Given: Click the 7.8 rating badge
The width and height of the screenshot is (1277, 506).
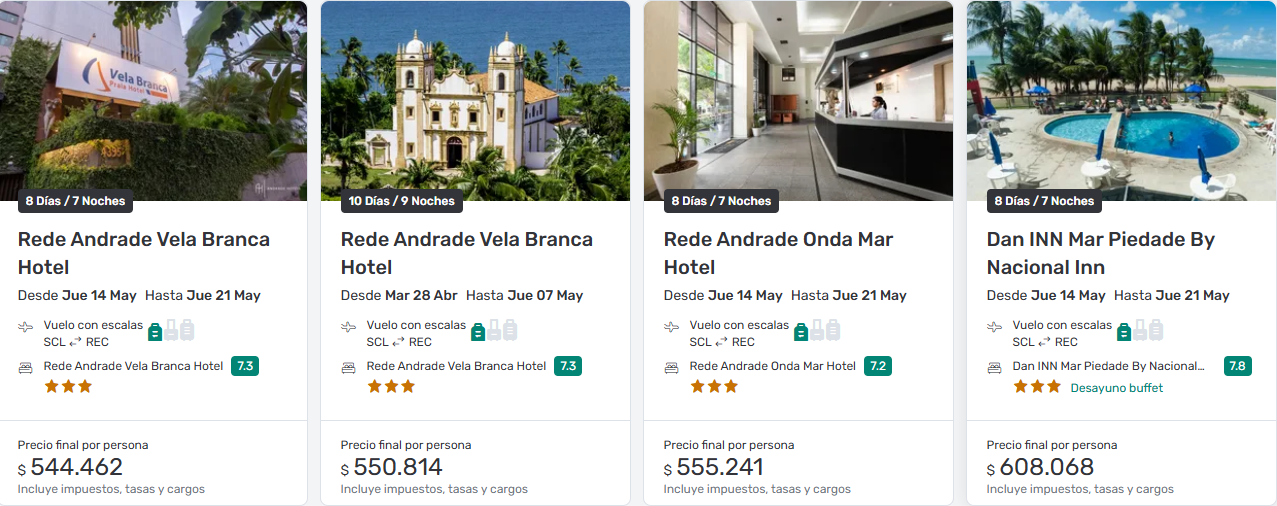Looking at the screenshot, I should (1237, 366).
